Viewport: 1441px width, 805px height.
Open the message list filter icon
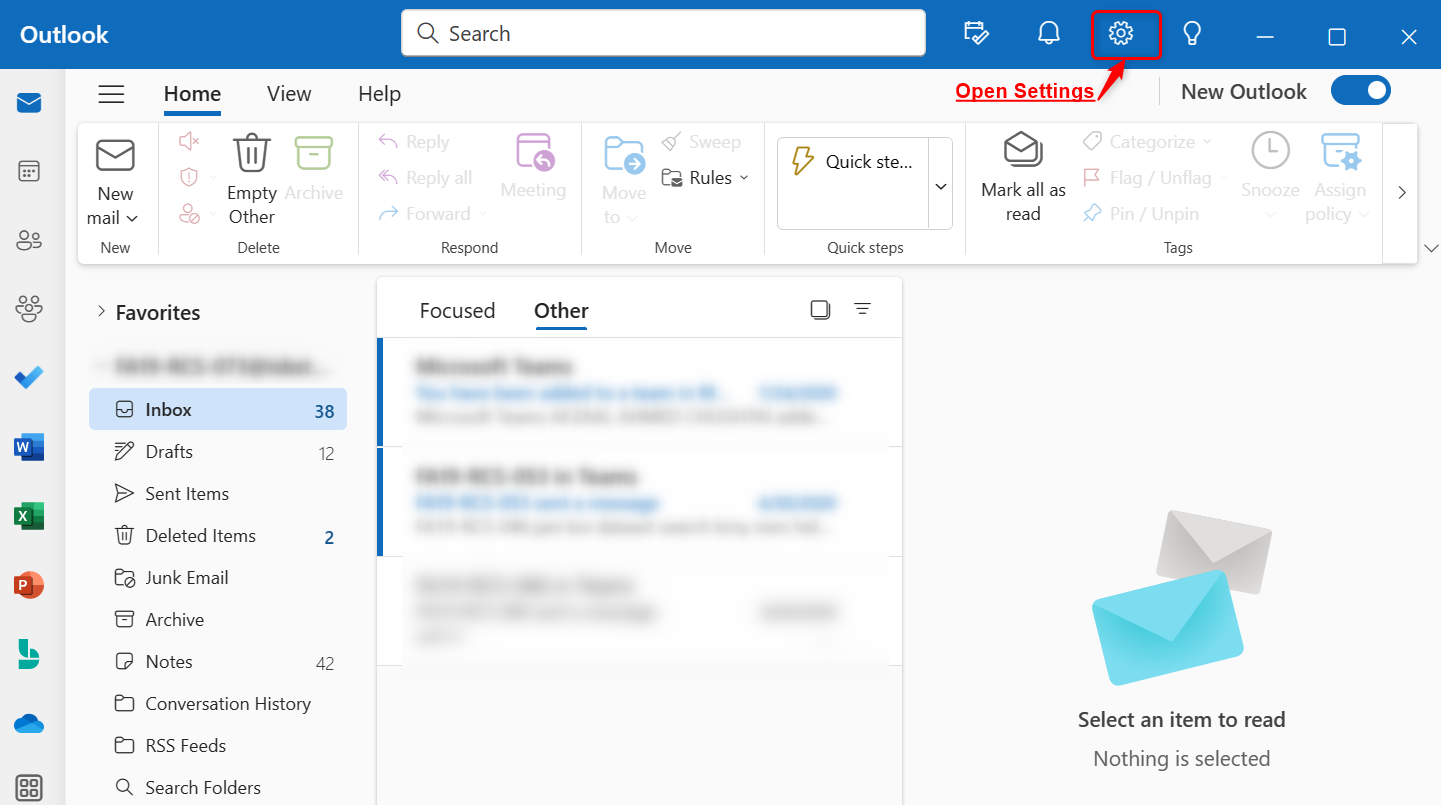[x=862, y=310]
